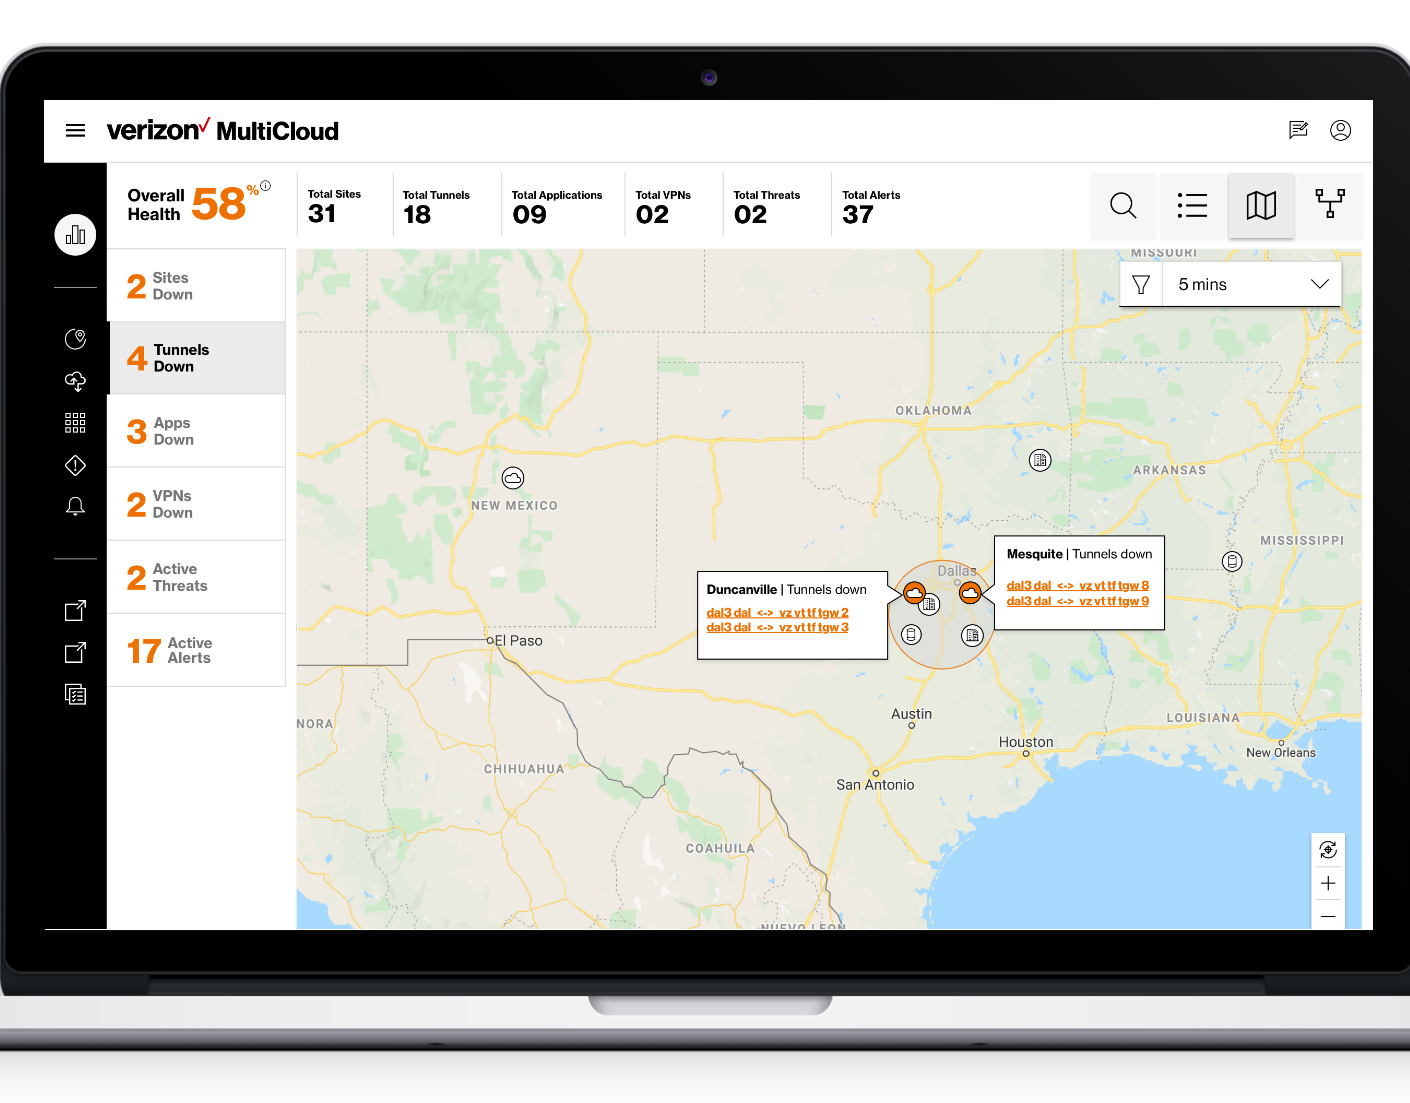Open the alerts bell sidebar icon

(x=75, y=507)
